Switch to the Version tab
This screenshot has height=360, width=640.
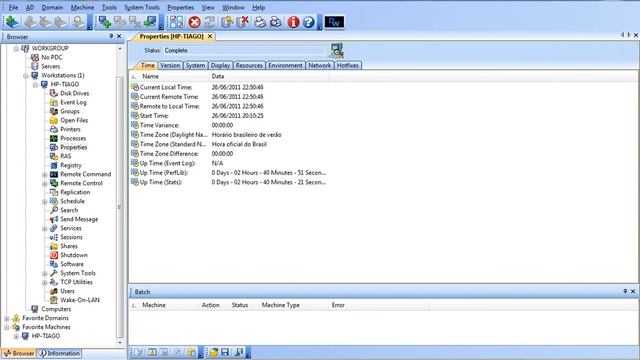tap(170, 65)
